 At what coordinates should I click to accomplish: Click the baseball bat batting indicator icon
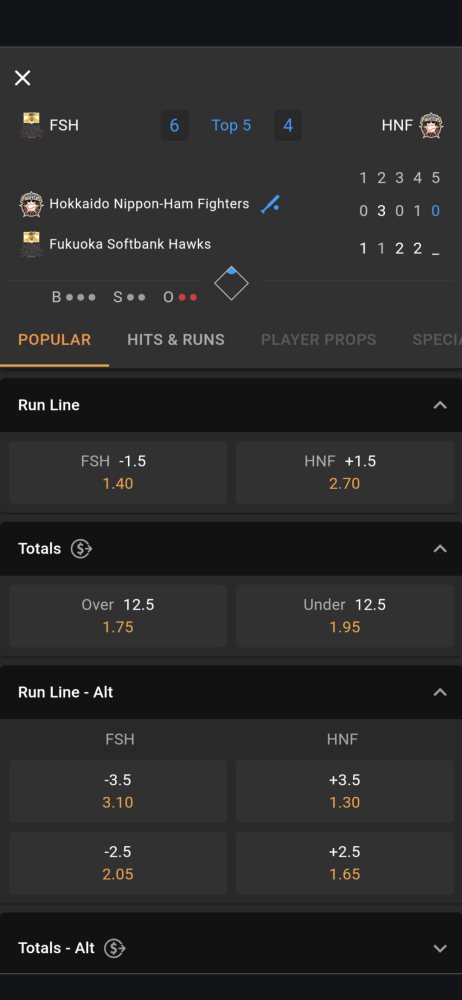click(x=271, y=204)
